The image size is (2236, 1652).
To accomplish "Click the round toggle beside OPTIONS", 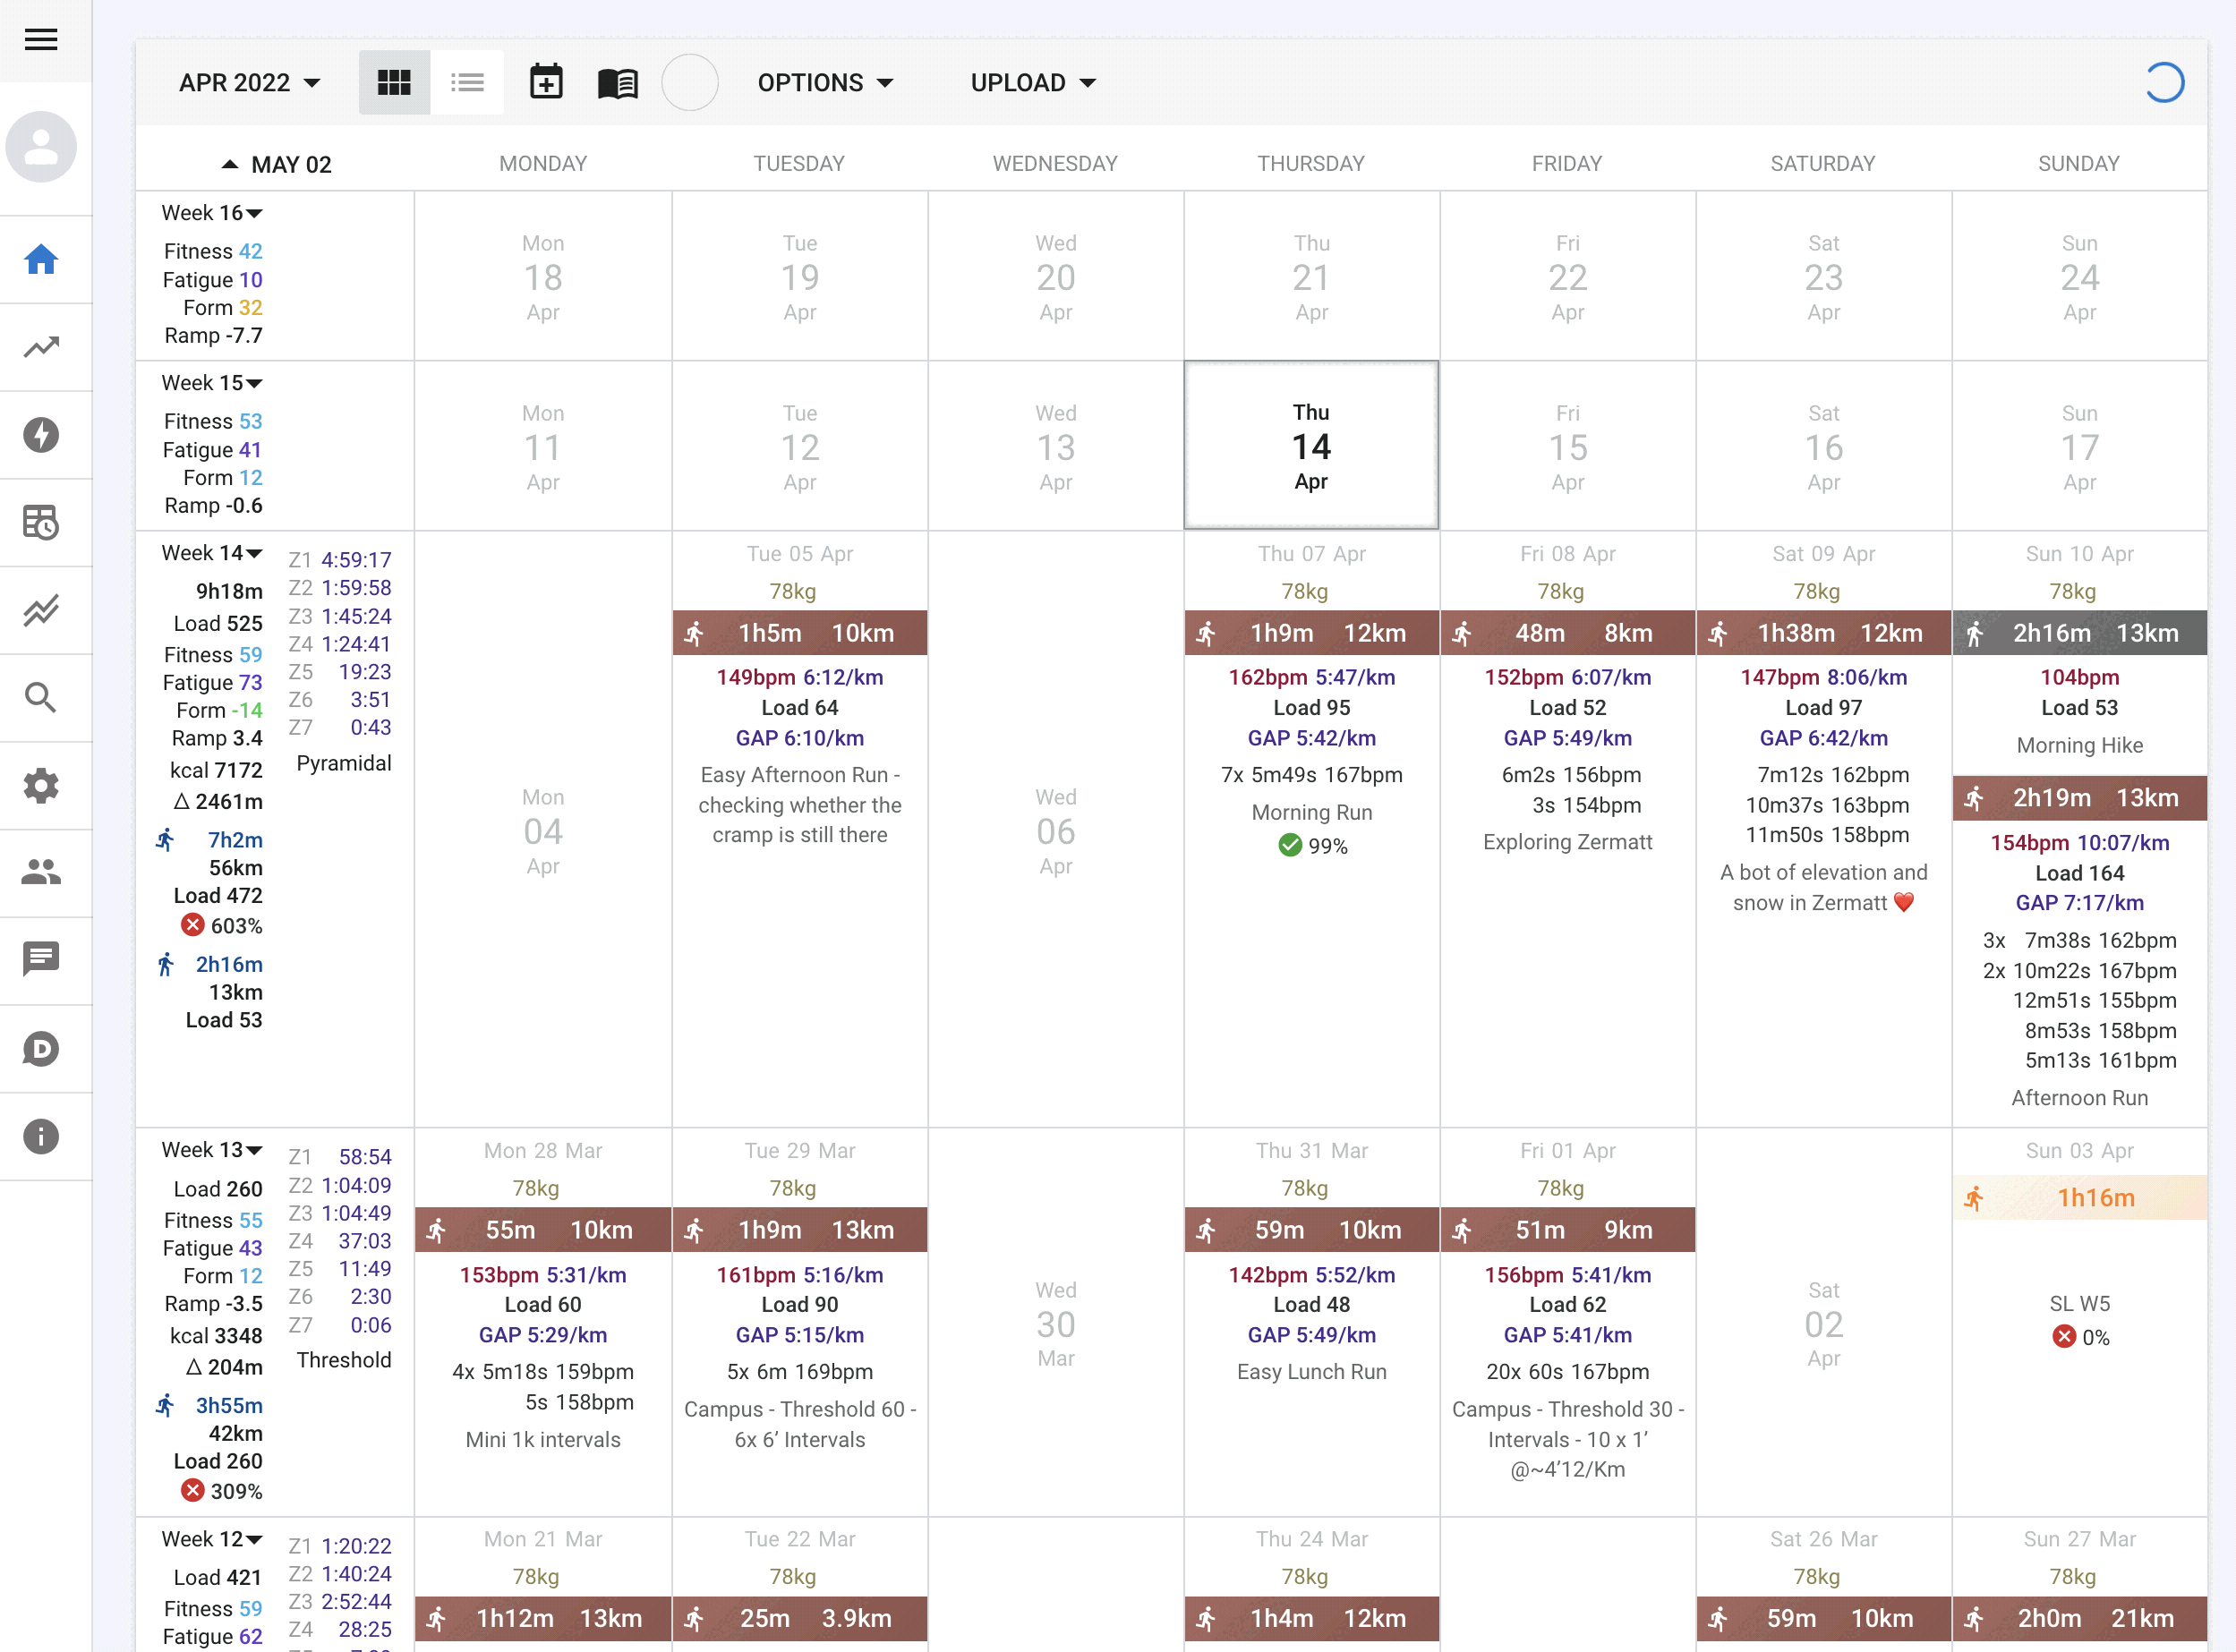I will [x=690, y=82].
